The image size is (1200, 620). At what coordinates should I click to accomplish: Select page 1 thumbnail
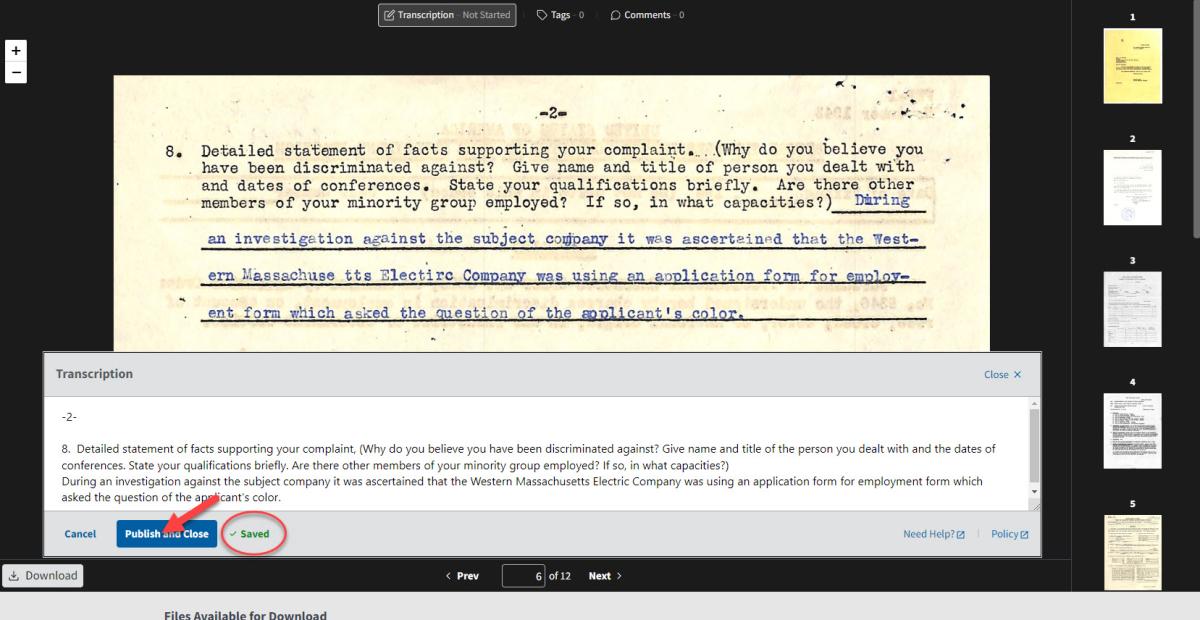pyautogui.click(x=1132, y=66)
